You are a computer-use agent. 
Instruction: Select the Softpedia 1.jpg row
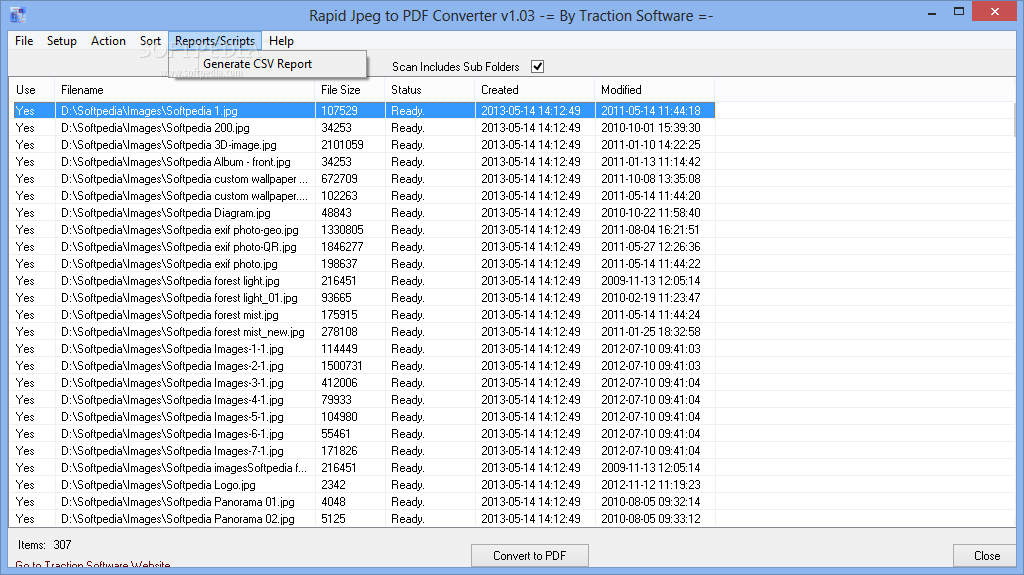pyautogui.click(x=364, y=111)
